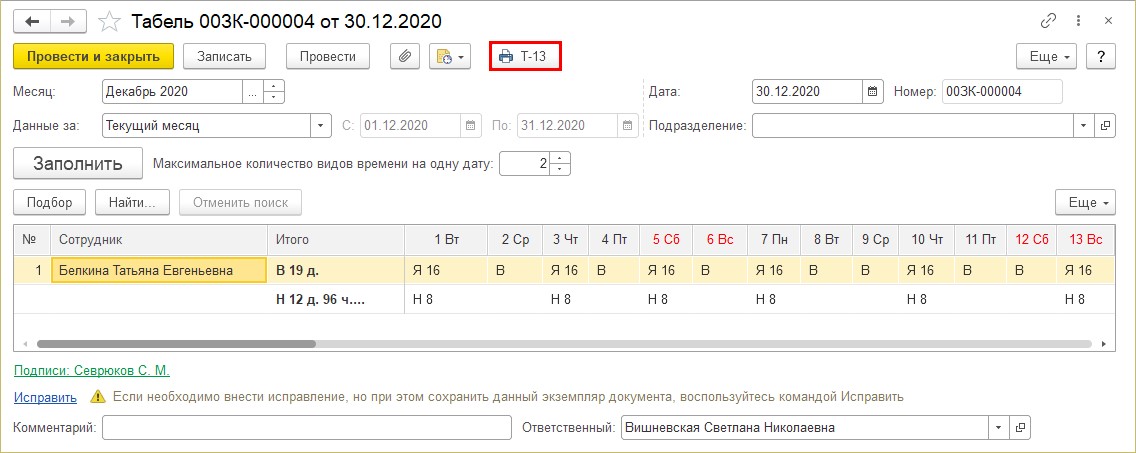Open calendar picker for Дата field
The height and width of the screenshot is (453, 1136).
[x=873, y=92]
